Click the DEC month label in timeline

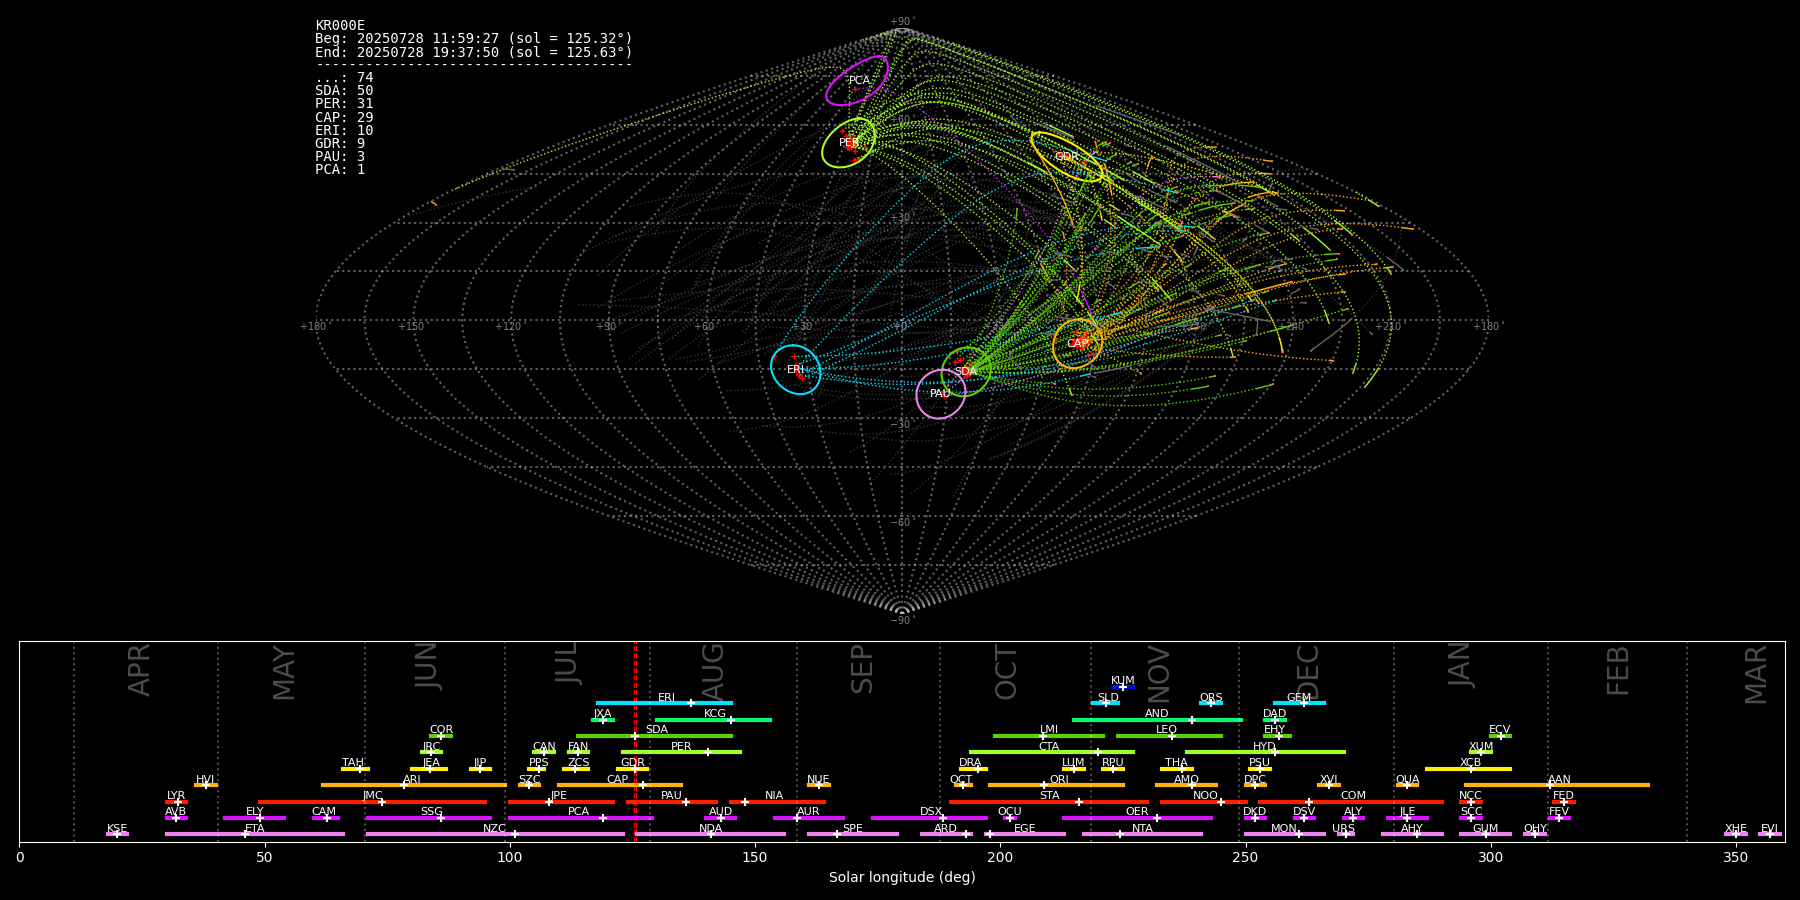(1308, 673)
